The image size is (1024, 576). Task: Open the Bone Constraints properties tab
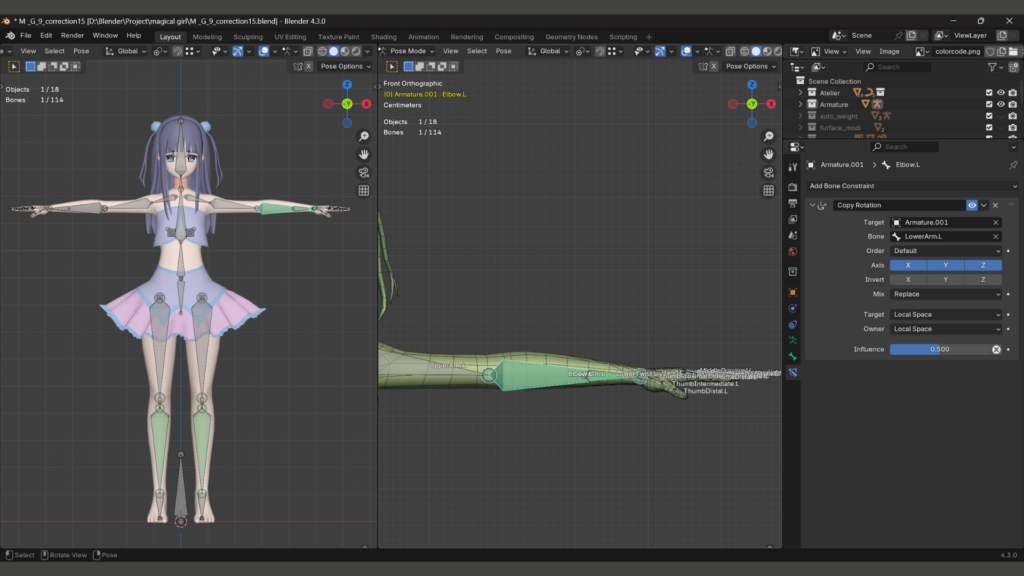(792, 372)
